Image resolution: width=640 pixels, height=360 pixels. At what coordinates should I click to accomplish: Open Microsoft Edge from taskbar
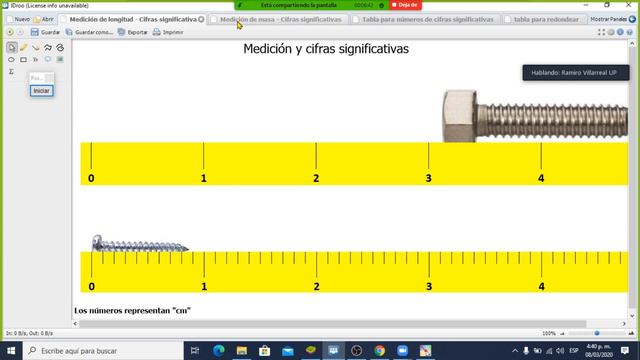218,351
